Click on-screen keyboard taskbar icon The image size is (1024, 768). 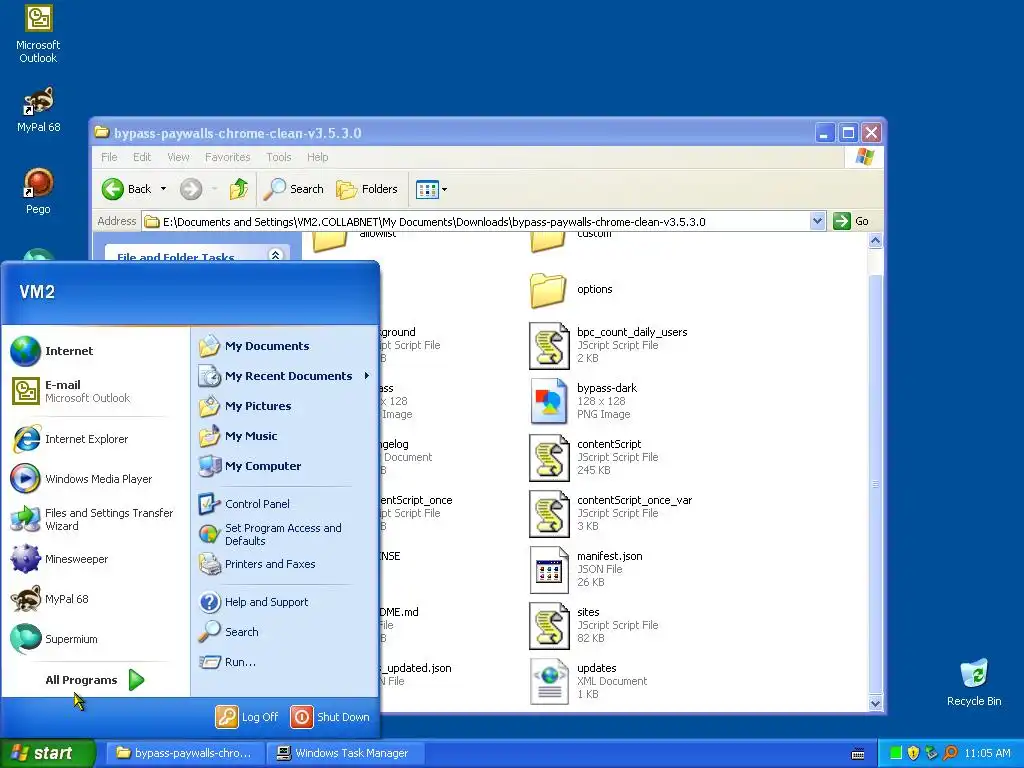[858, 754]
